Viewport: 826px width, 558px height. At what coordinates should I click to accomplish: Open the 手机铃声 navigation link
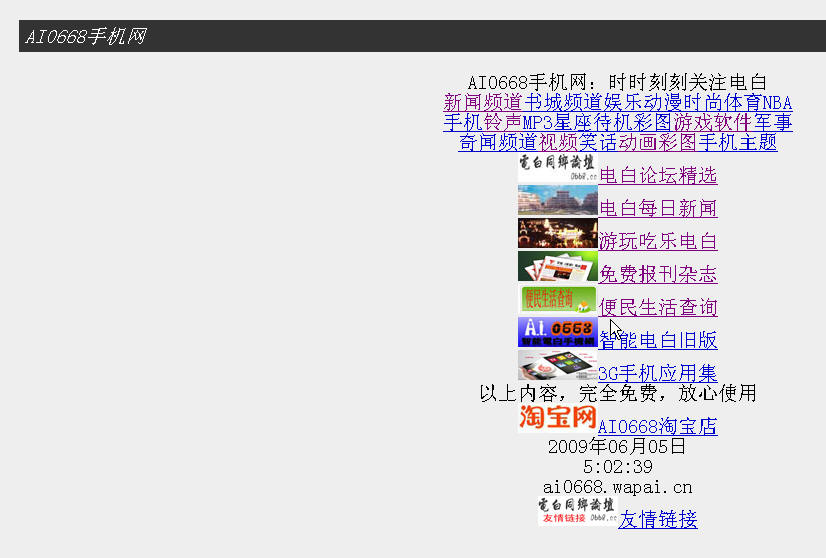[x=483, y=123]
